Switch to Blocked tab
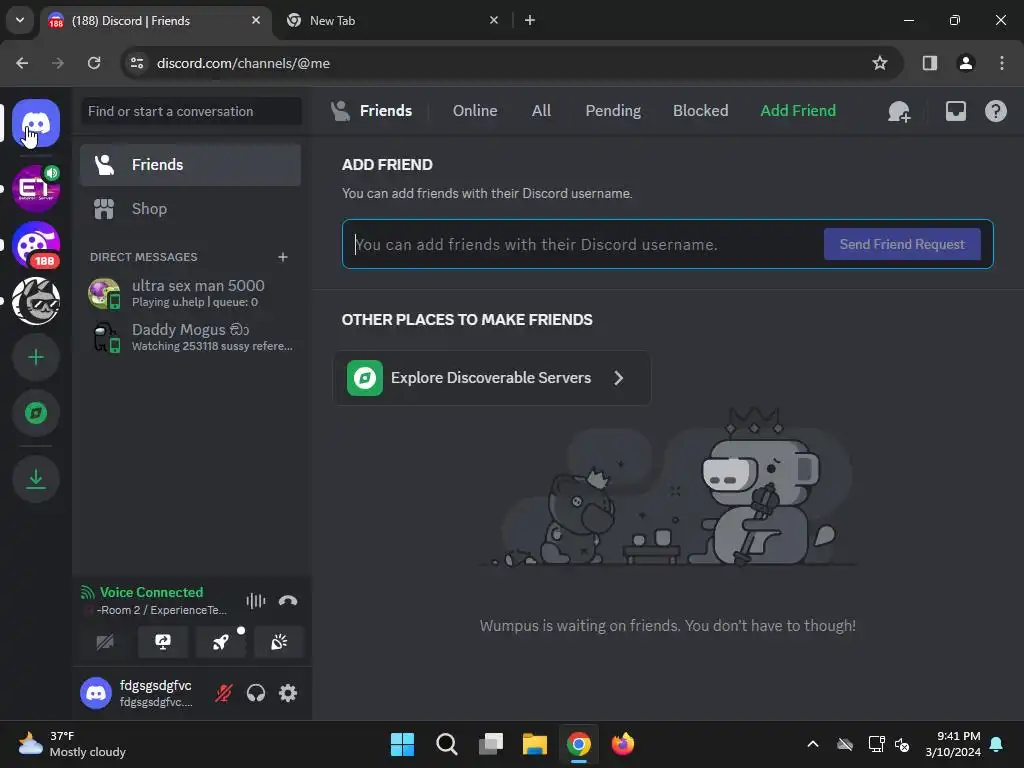Viewport: 1024px width, 768px height. click(701, 111)
